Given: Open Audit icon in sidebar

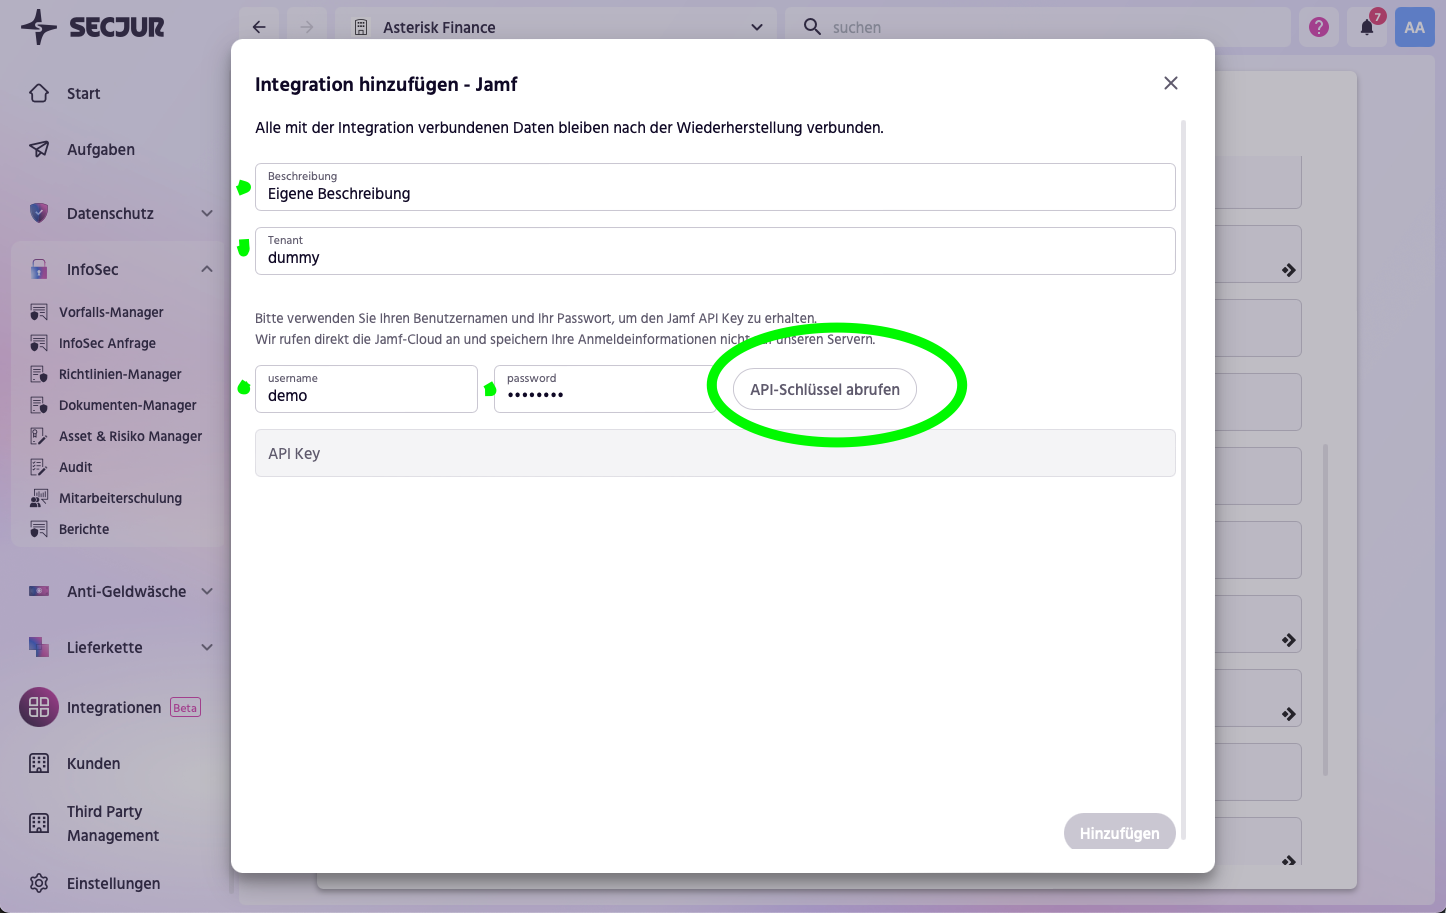Looking at the screenshot, I should 39,467.
